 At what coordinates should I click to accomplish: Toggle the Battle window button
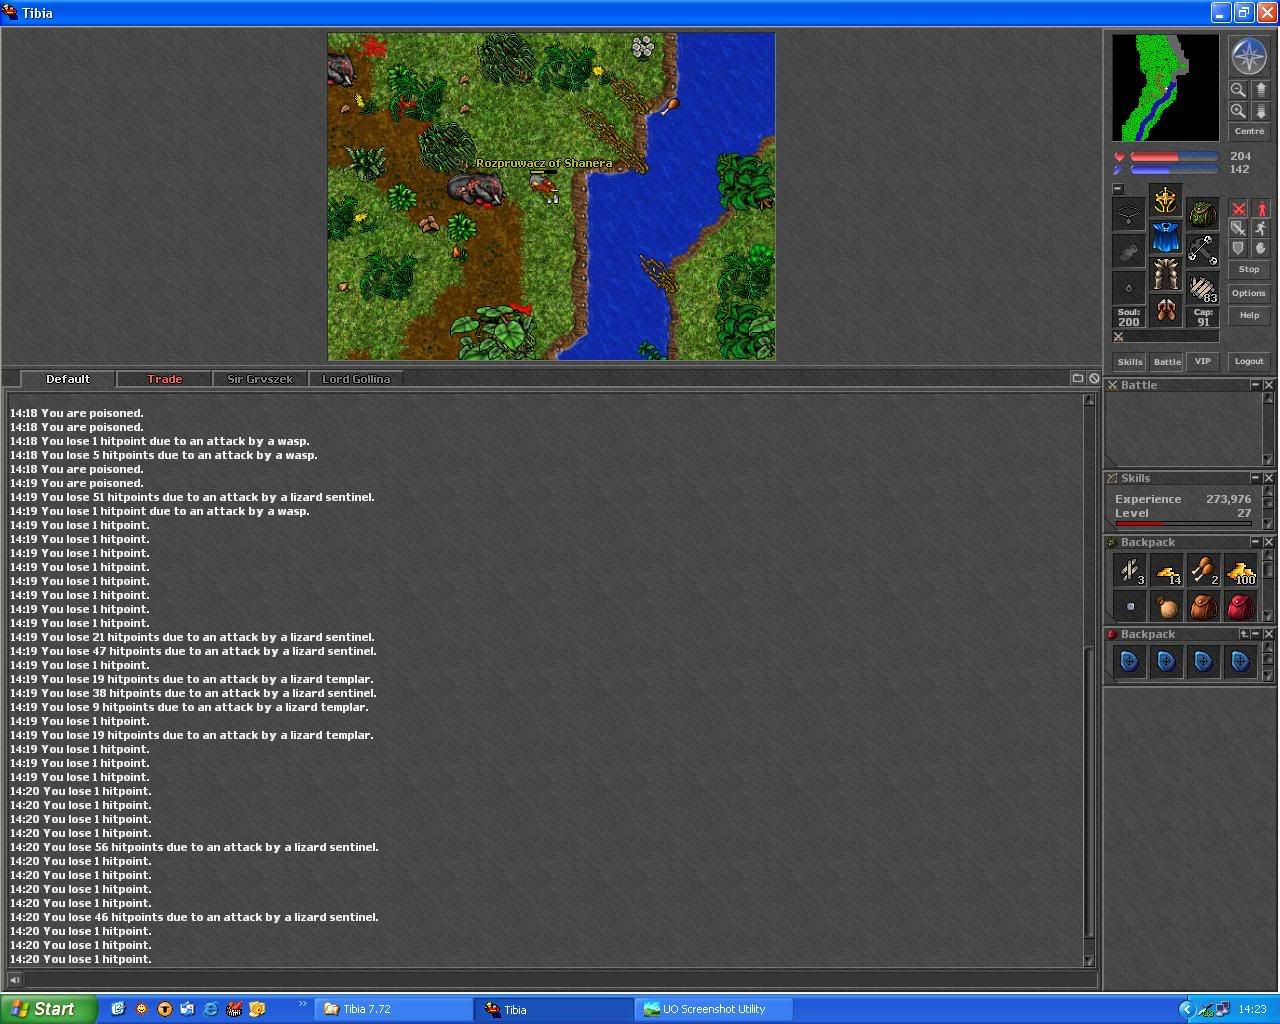tap(1167, 362)
